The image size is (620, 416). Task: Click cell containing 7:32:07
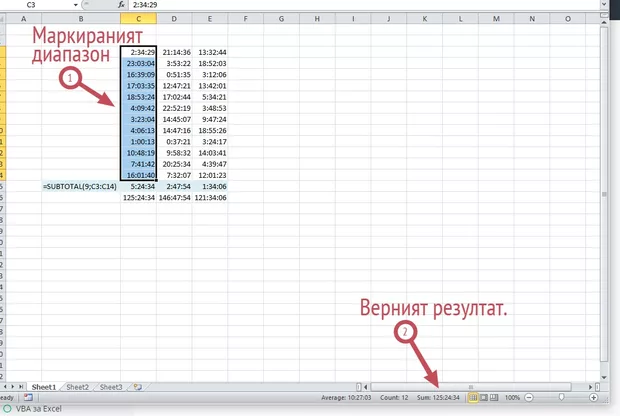coord(174,175)
